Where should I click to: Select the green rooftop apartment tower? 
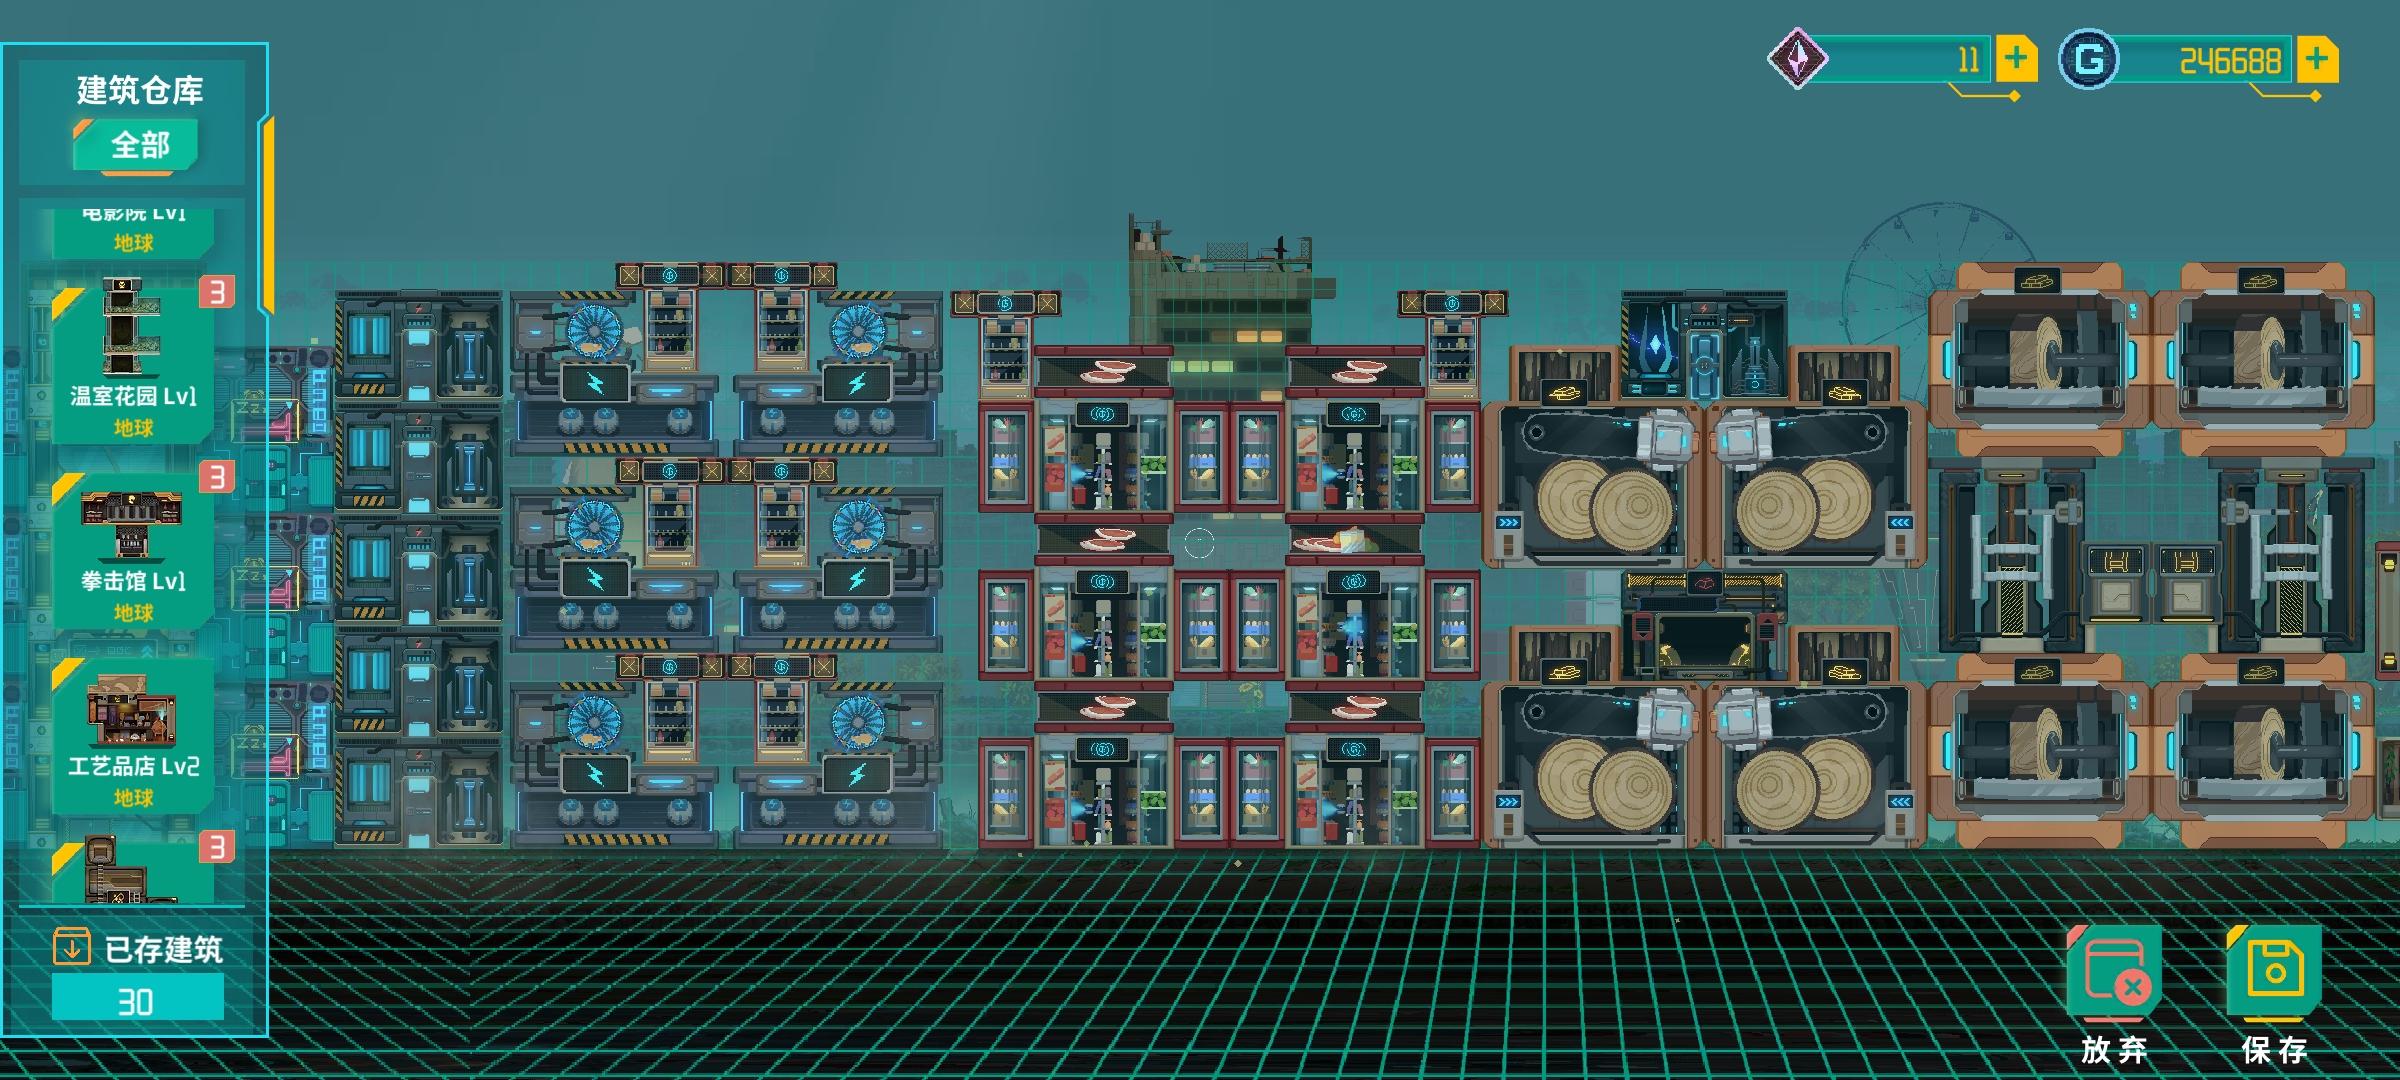coord(1230,300)
